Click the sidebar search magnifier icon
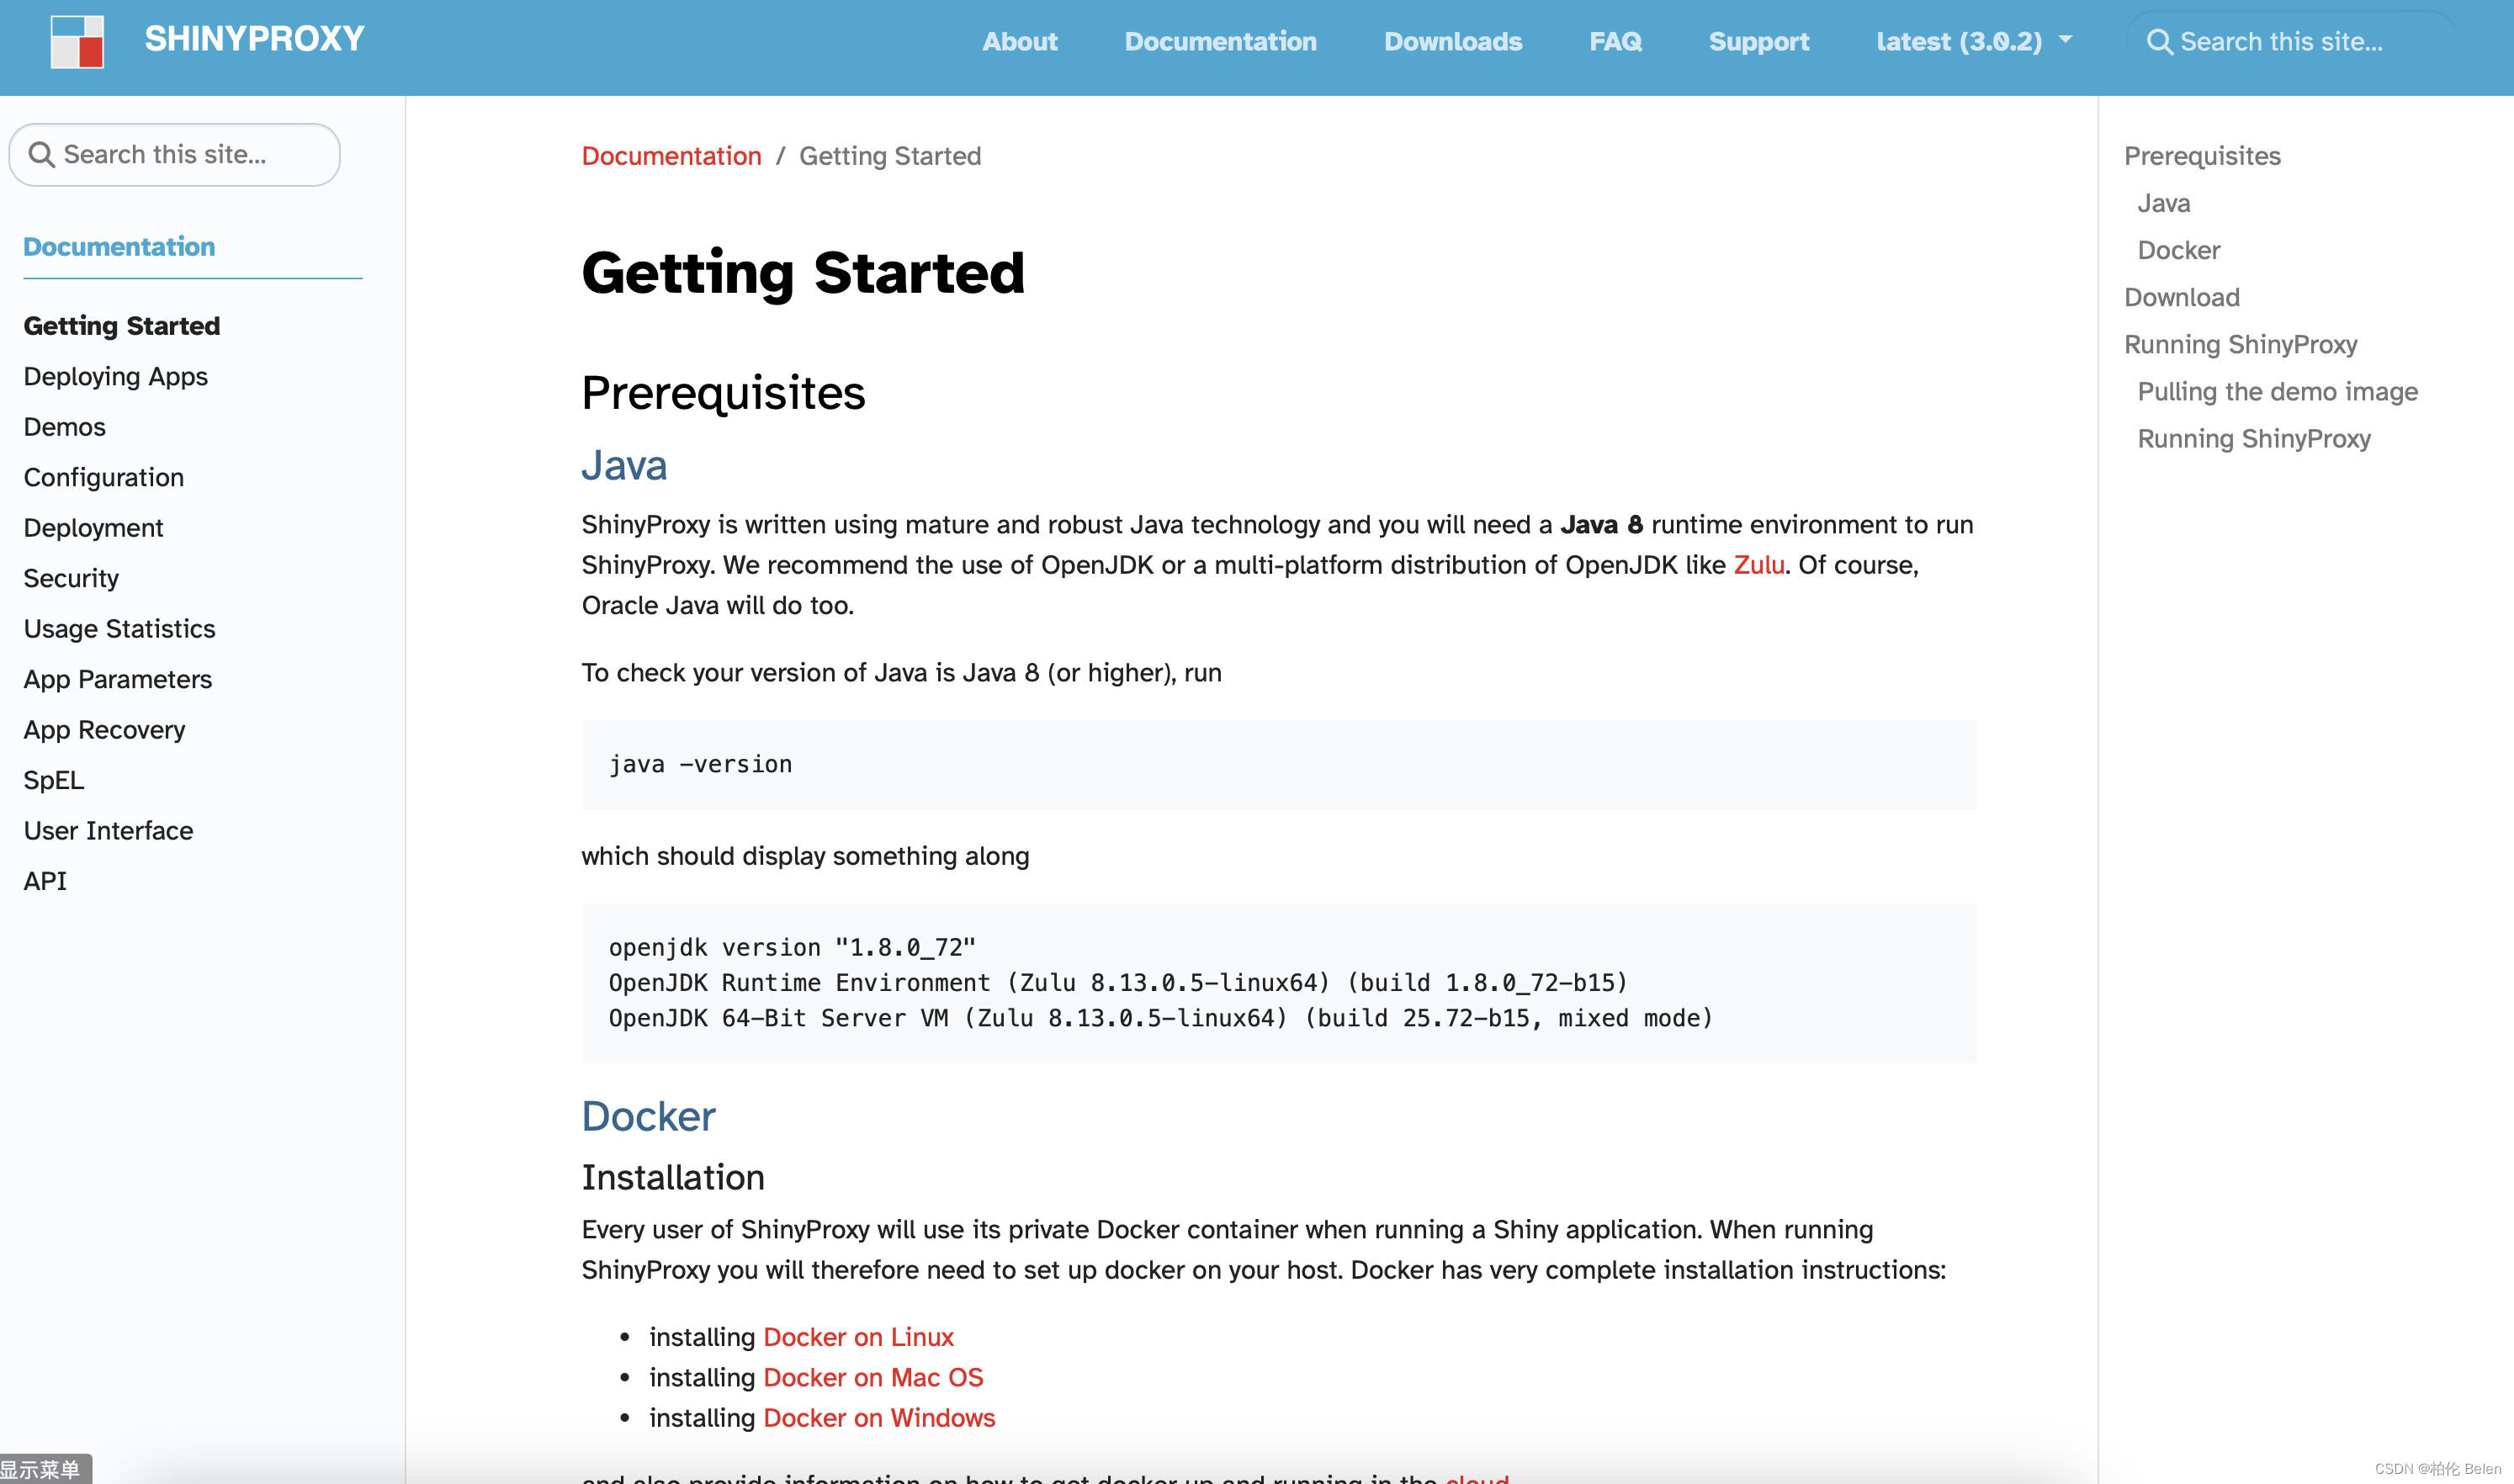This screenshot has width=2514, height=1484. (41, 155)
